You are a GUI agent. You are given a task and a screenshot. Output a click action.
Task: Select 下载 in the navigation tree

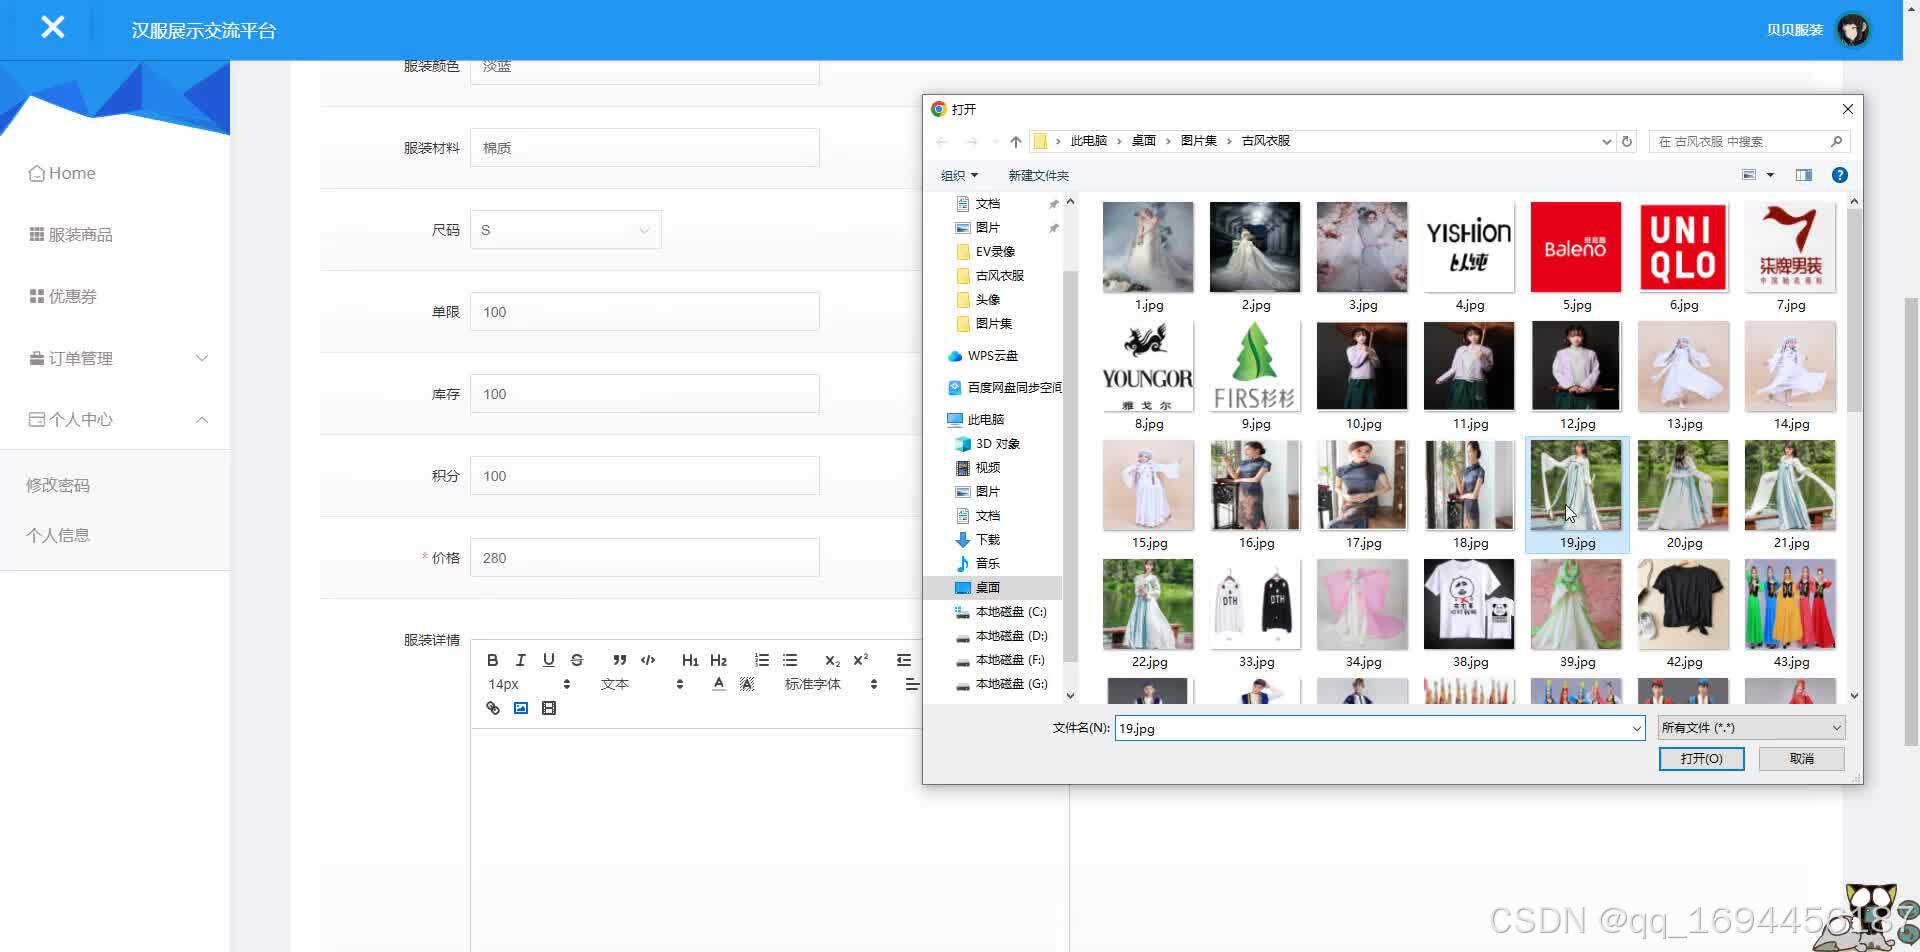(977, 539)
